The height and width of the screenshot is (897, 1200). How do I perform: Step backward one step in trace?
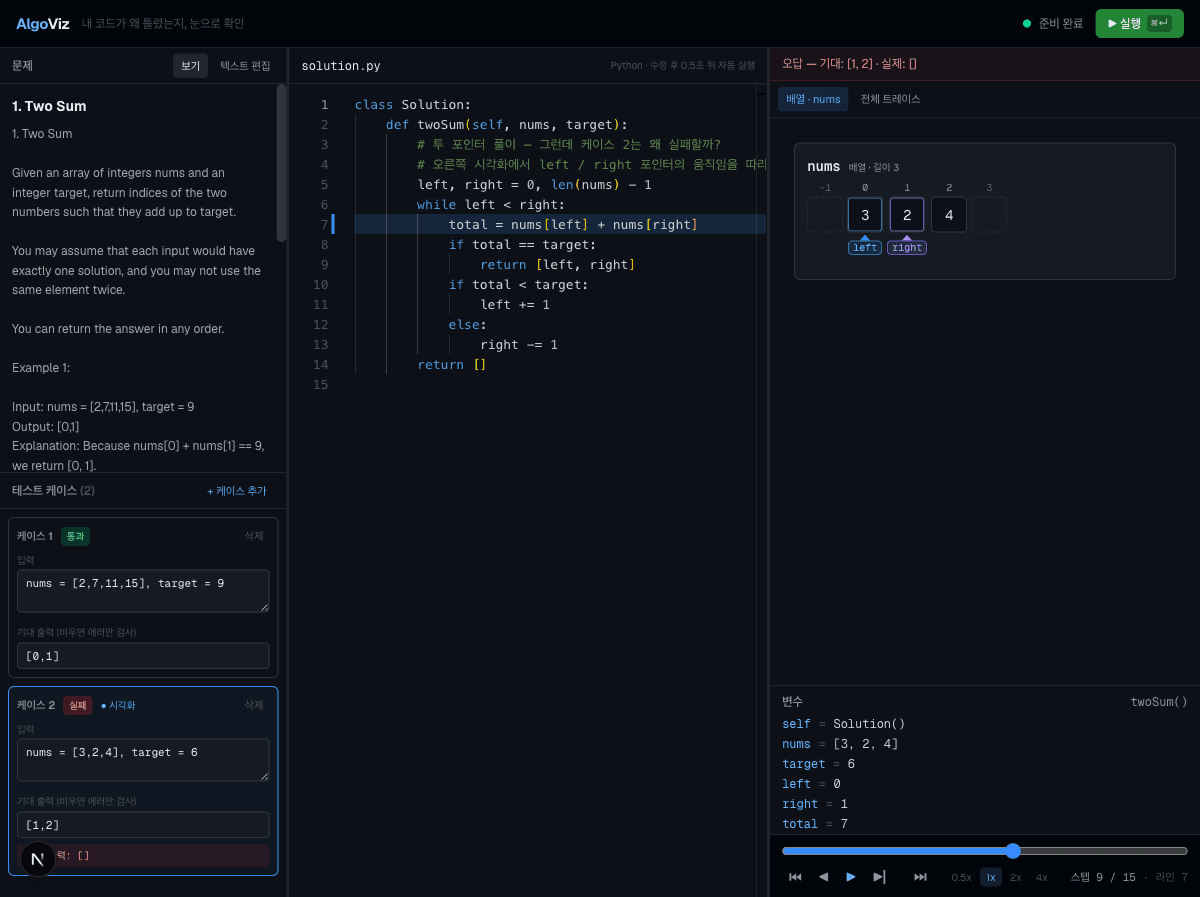[823, 877]
